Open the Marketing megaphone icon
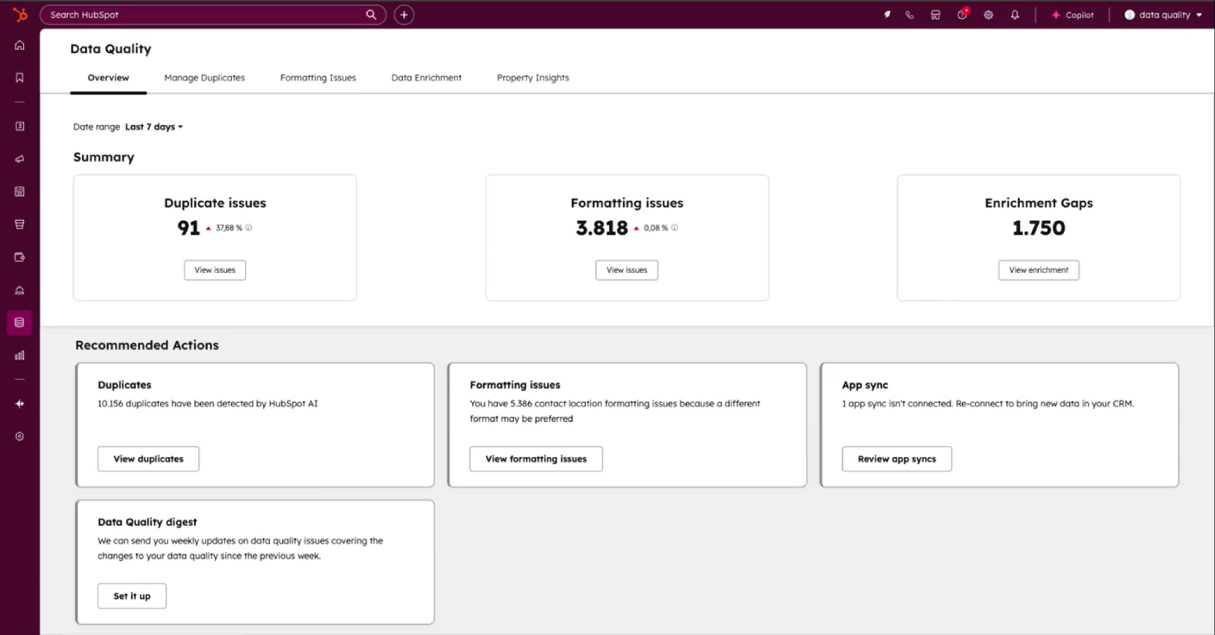The image size is (1215, 635). [19, 159]
